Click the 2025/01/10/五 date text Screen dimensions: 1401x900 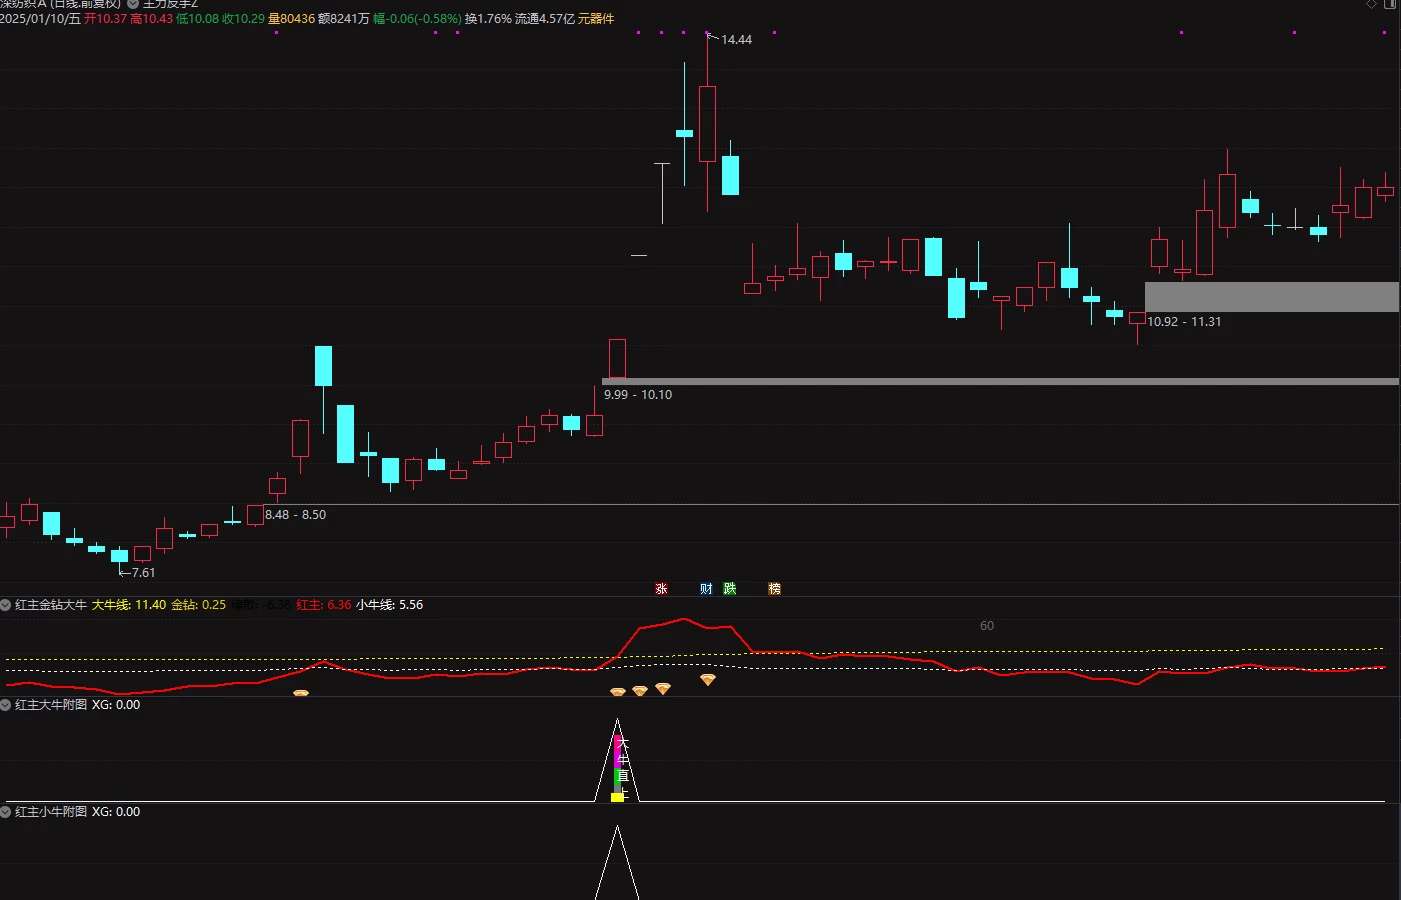pos(40,19)
